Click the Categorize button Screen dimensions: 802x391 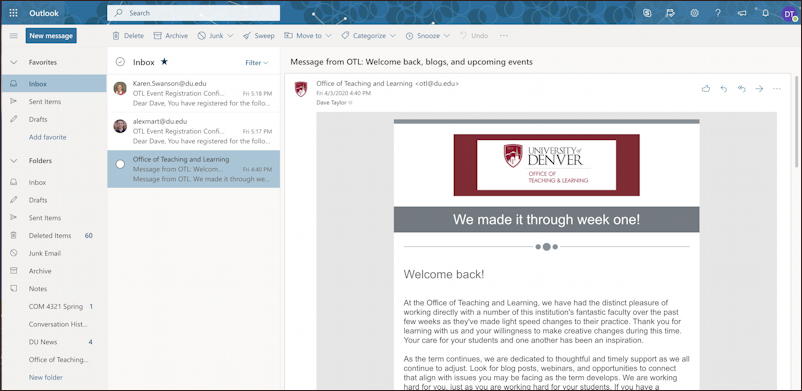click(x=364, y=36)
